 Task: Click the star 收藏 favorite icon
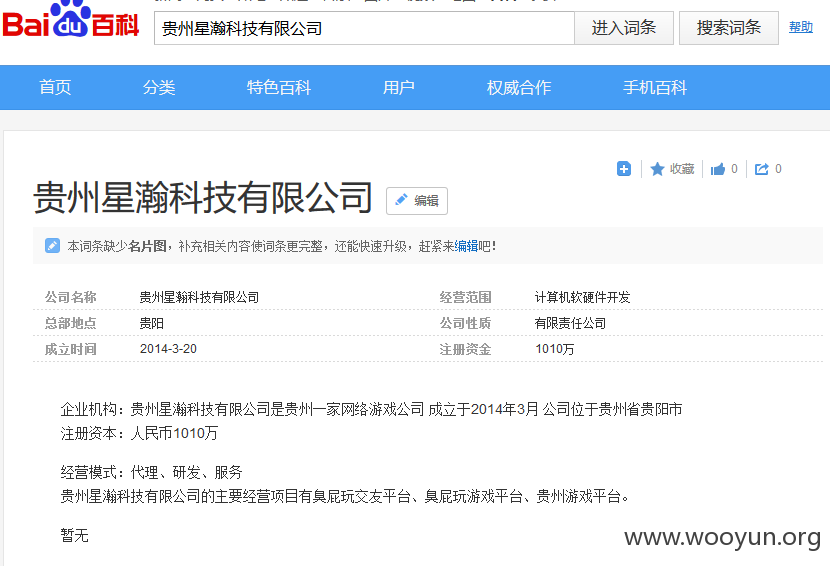click(x=657, y=169)
